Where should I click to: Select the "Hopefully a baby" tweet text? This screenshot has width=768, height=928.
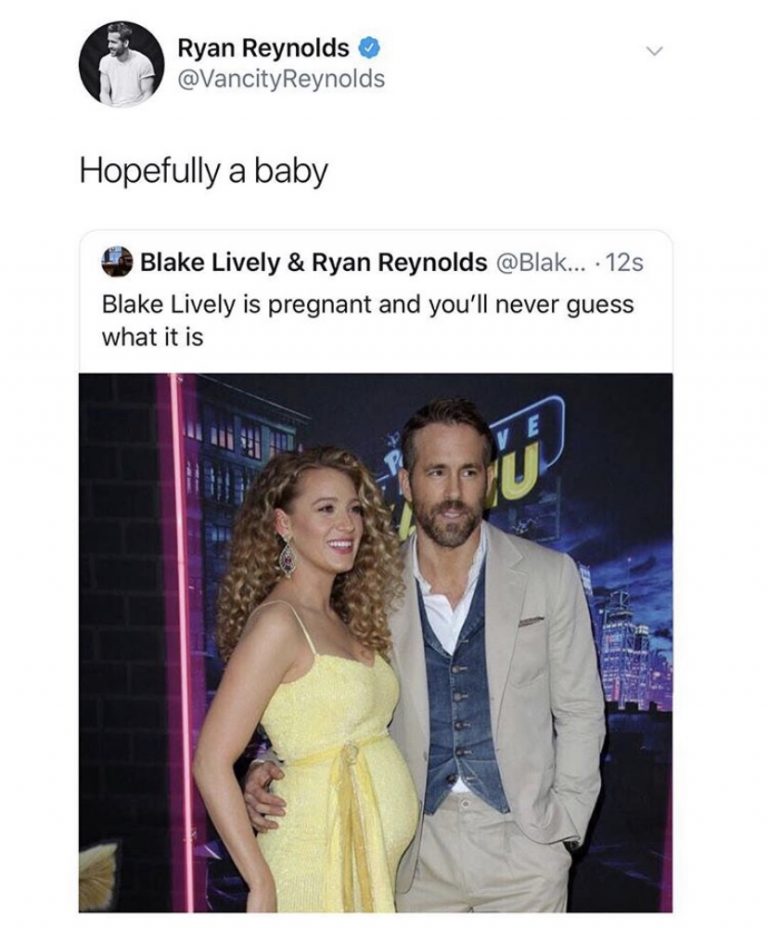click(203, 172)
